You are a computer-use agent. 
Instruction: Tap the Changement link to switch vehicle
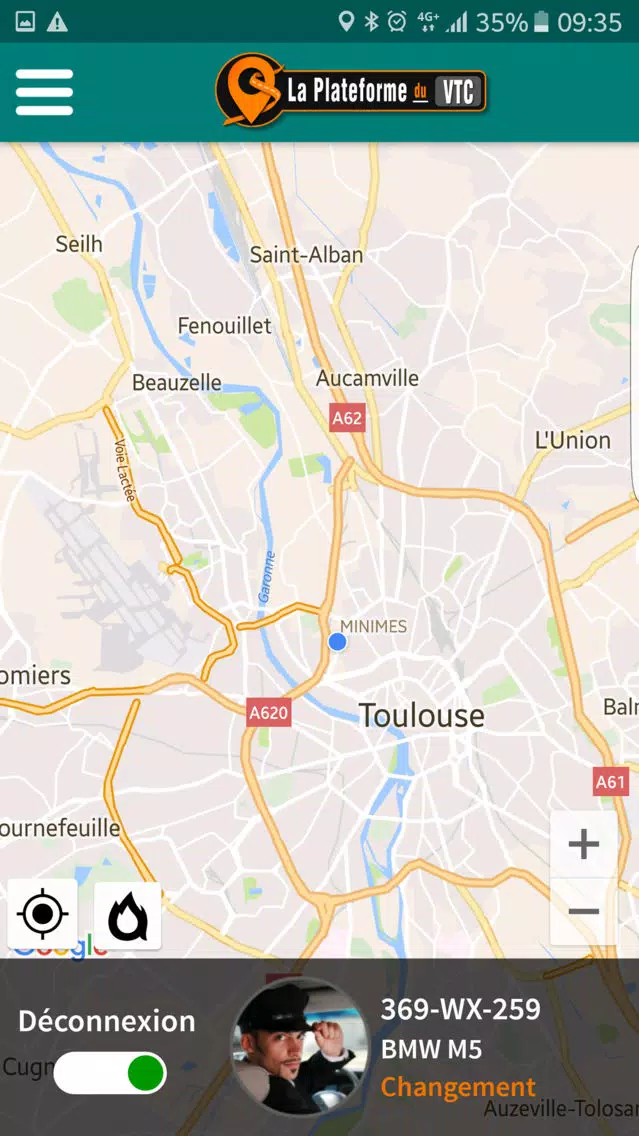[458, 1087]
